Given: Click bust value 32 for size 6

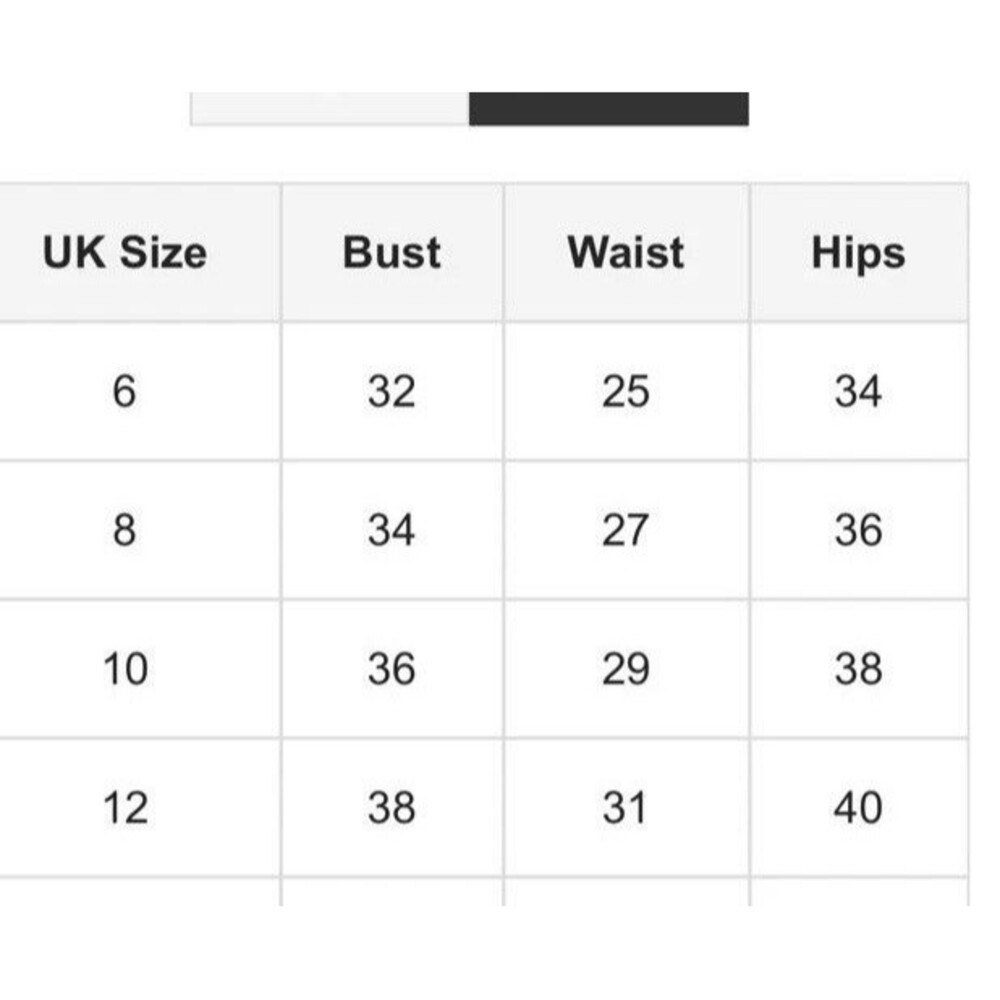Looking at the screenshot, I should [392, 391].
